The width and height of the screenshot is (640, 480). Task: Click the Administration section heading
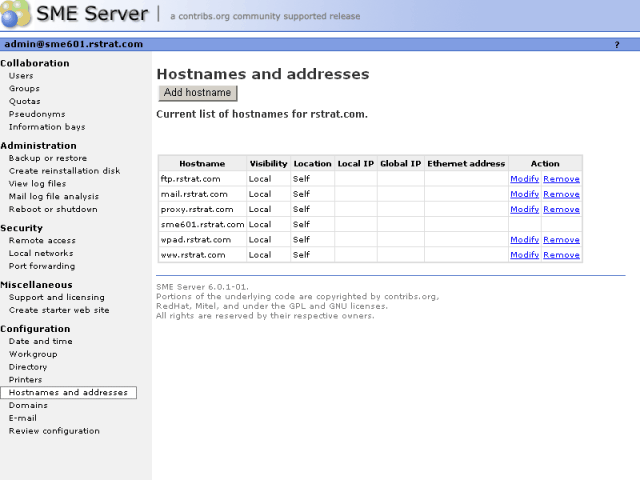click(38, 146)
